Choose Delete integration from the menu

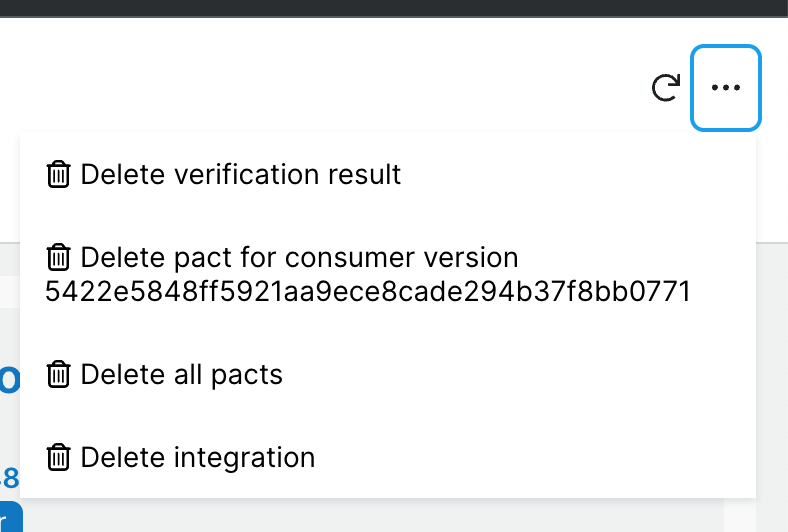pyautogui.click(x=197, y=458)
